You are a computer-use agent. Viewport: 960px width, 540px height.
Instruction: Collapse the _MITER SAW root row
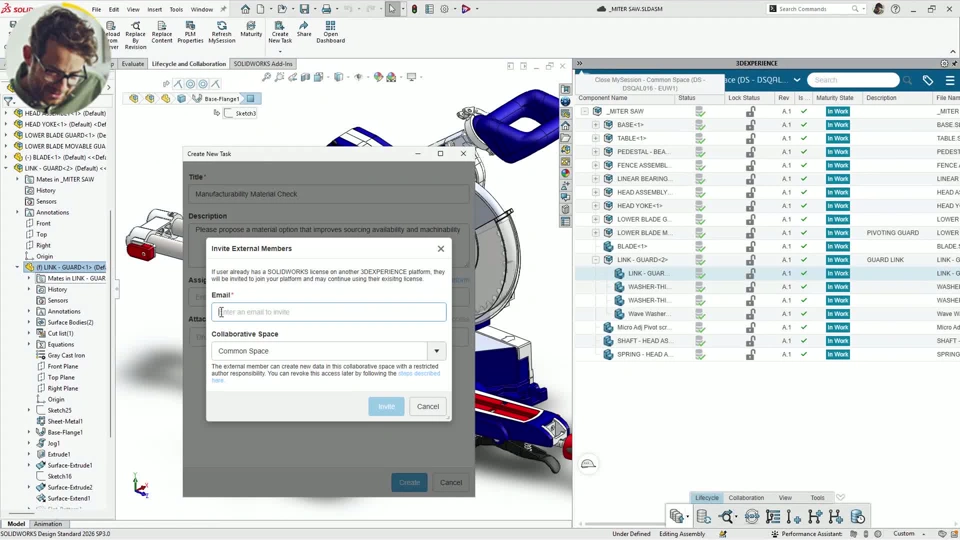pyautogui.click(x=584, y=111)
